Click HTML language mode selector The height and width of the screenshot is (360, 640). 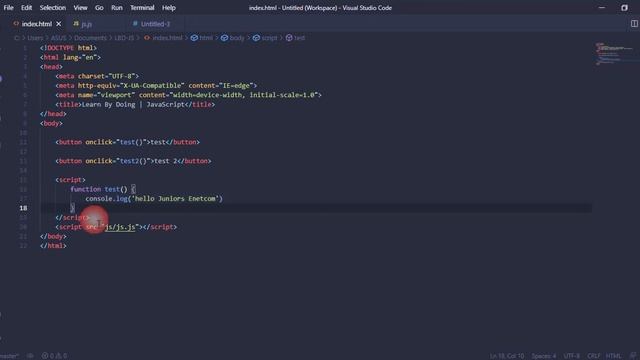point(613,356)
